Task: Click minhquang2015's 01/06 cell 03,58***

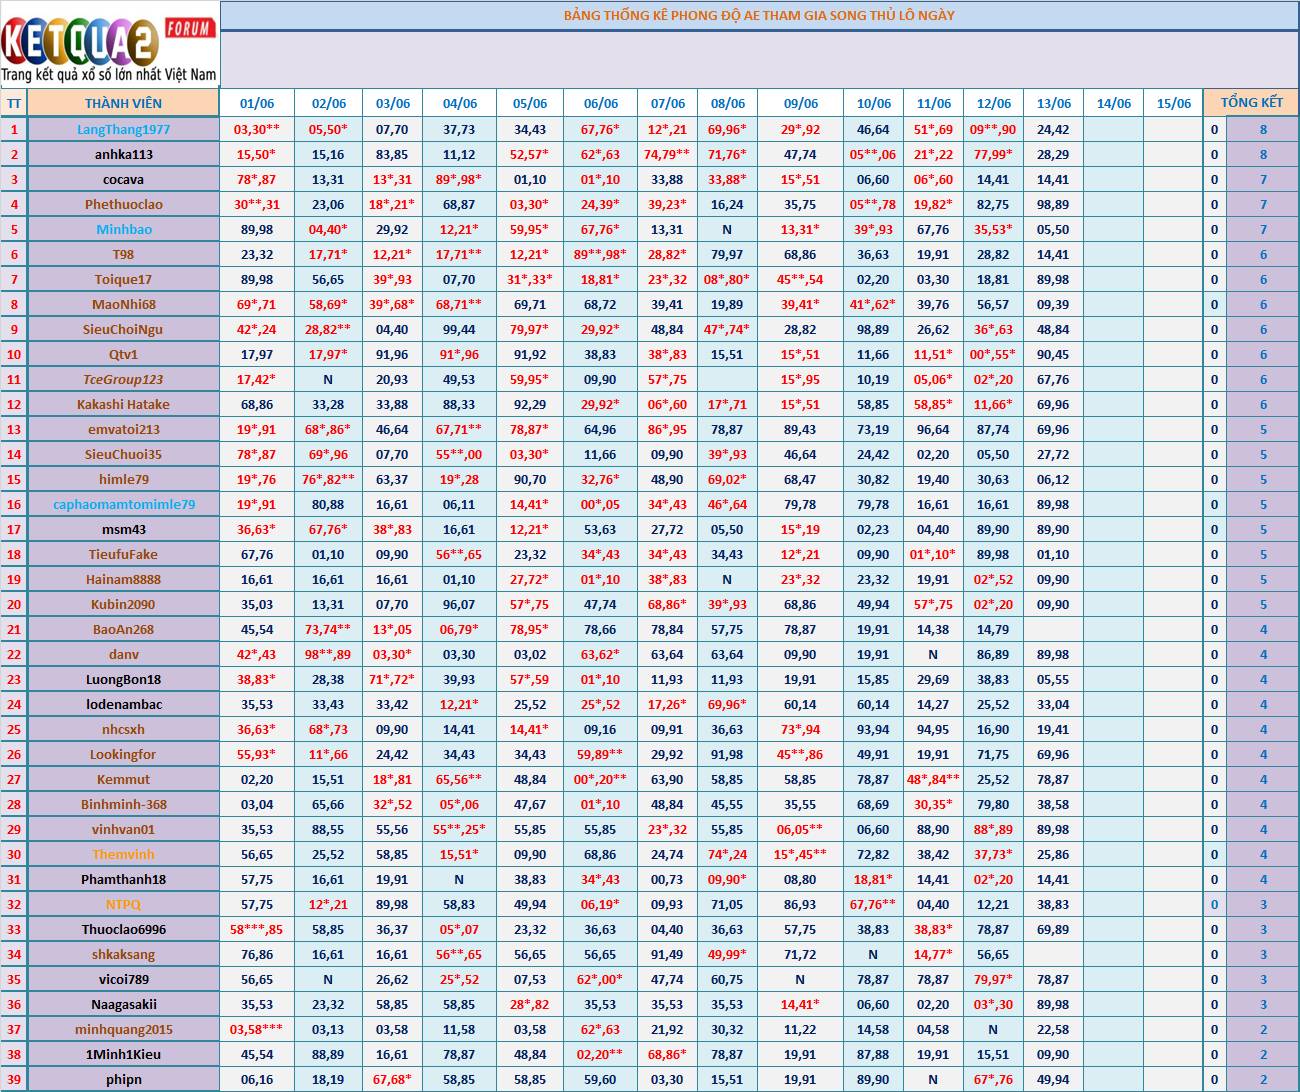Action: coord(257,1029)
